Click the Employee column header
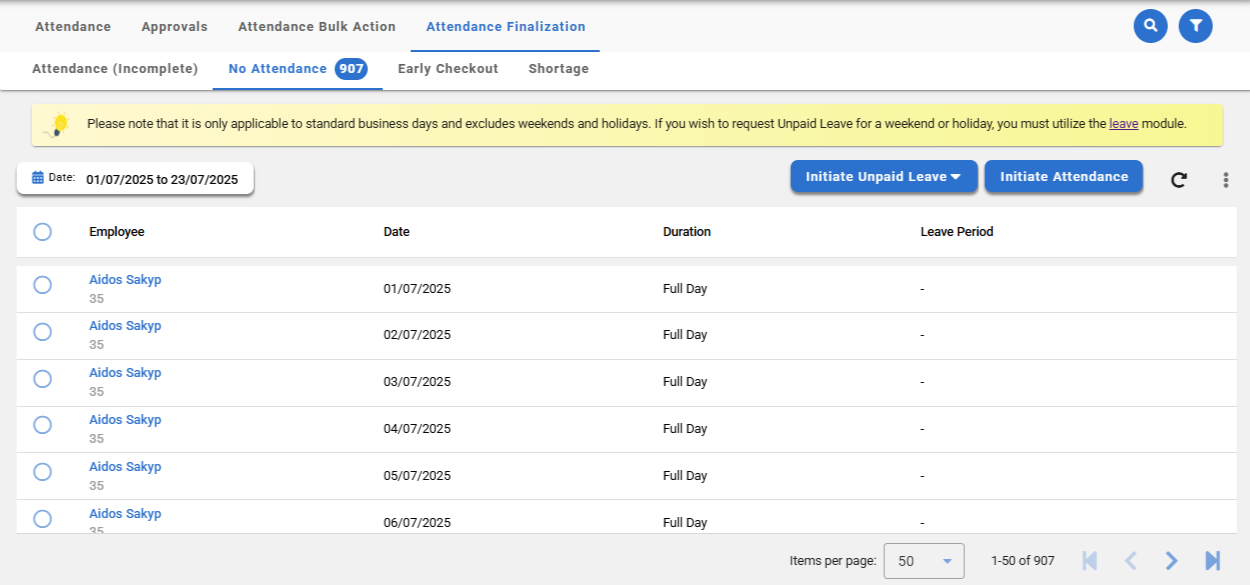 117,232
